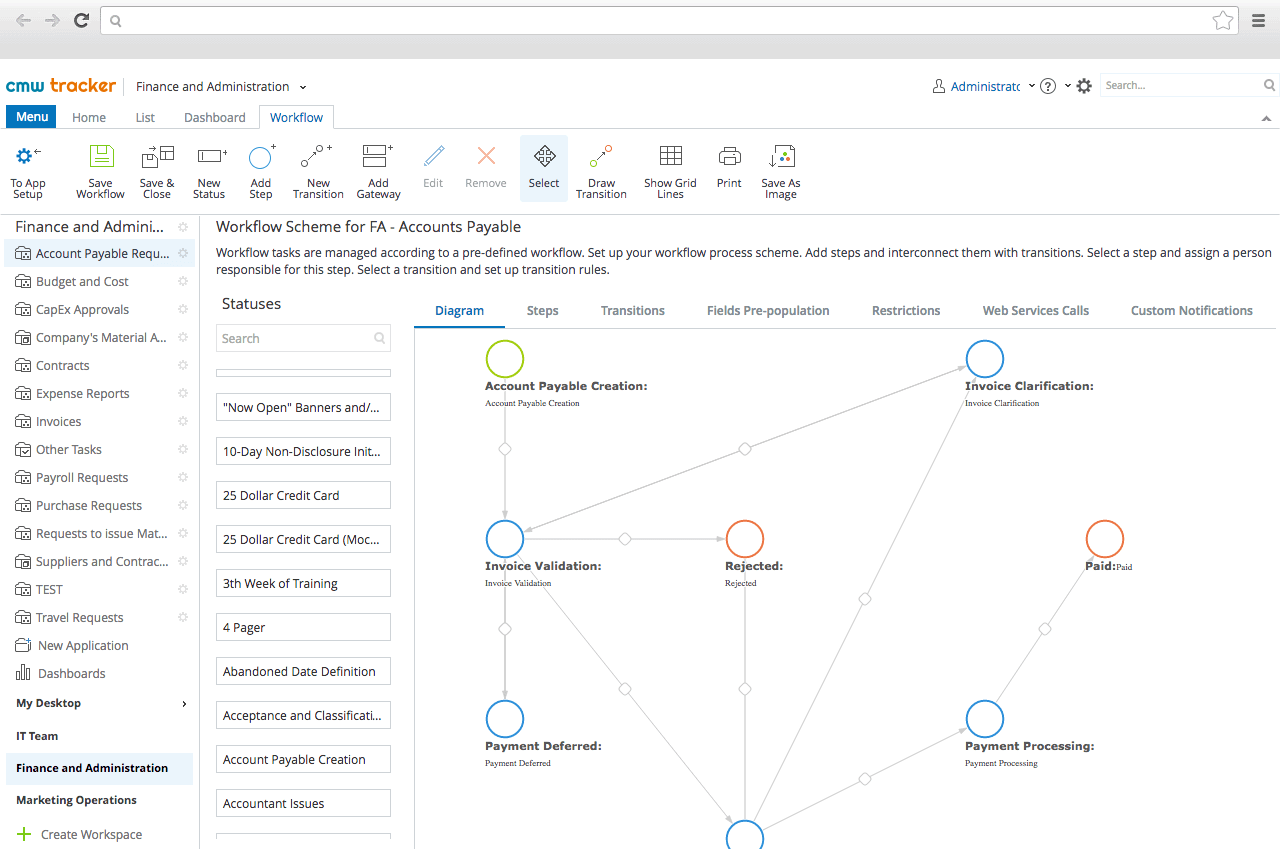Click Create Workspace

pos(90,834)
